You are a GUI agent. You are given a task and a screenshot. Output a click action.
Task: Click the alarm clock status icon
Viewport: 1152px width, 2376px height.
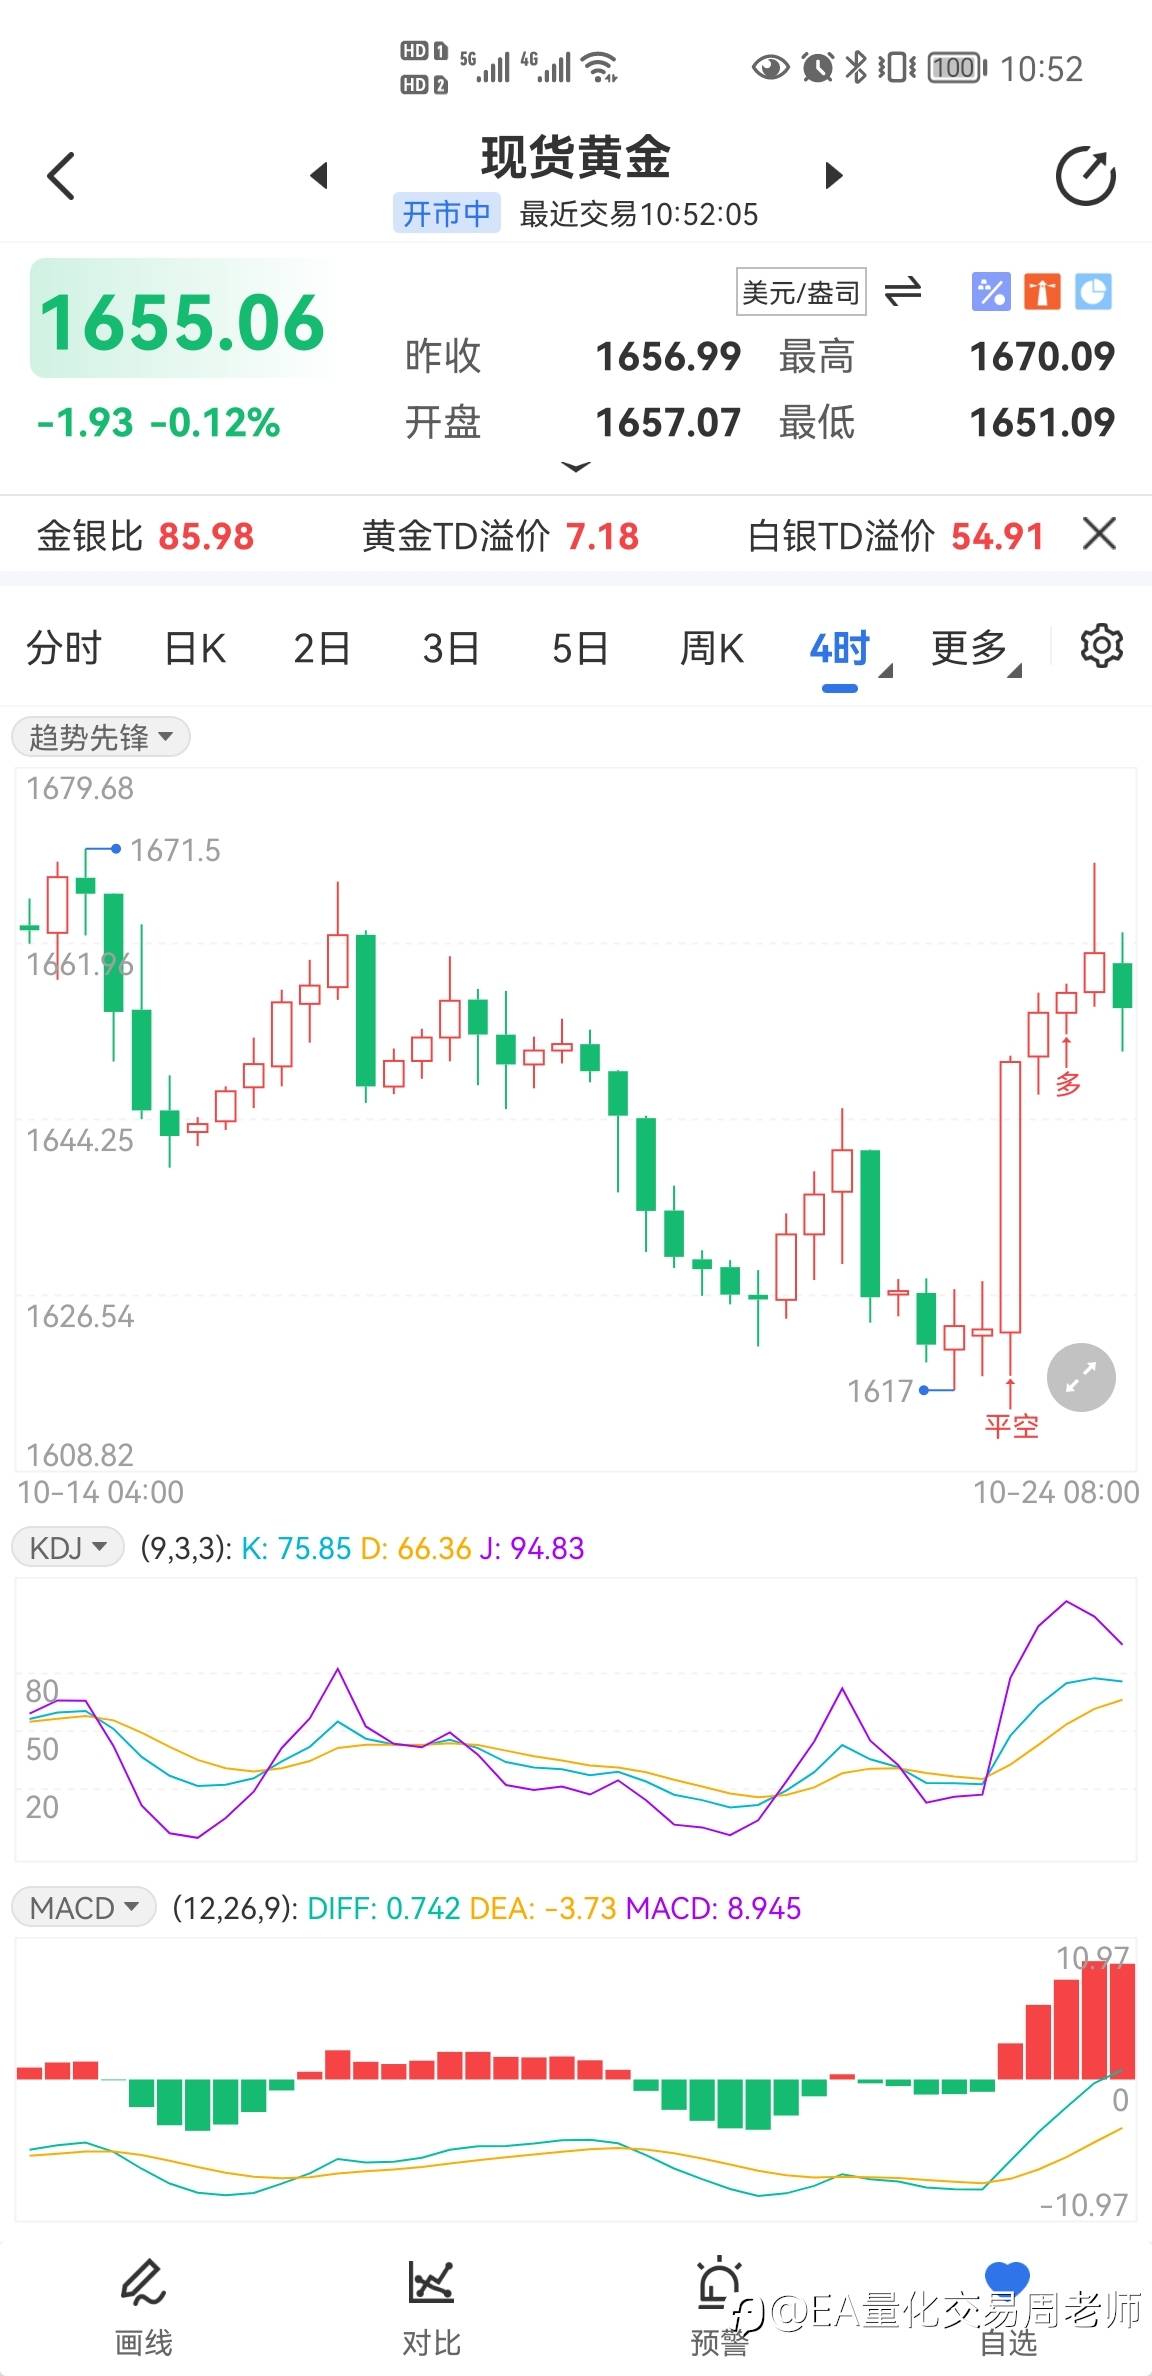pos(817,67)
